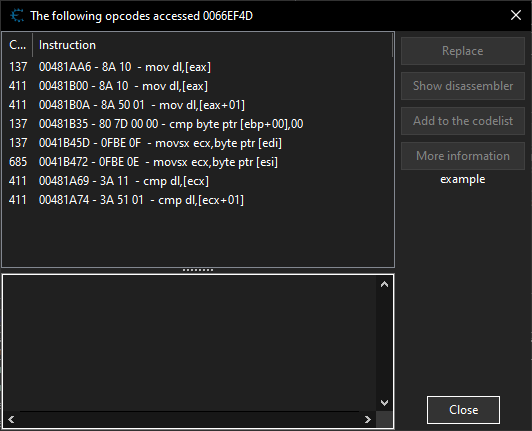
Task: Click the down arrow of details scrollbar
Action: click(x=384, y=403)
